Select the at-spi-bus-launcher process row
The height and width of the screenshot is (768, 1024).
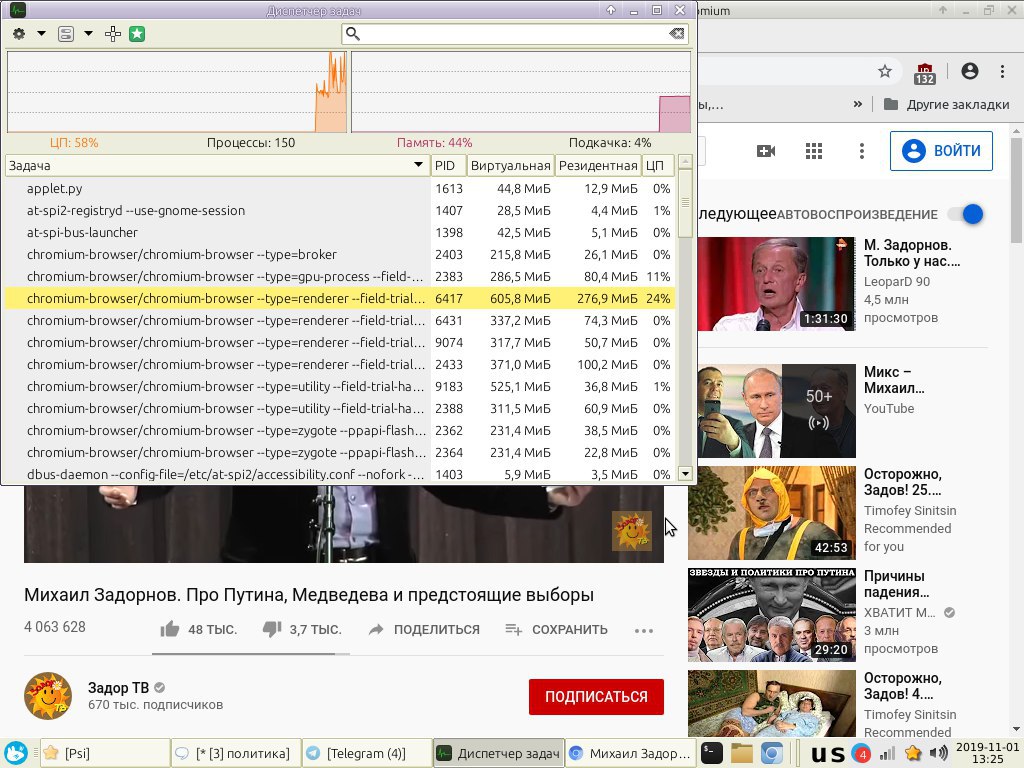pos(340,232)
